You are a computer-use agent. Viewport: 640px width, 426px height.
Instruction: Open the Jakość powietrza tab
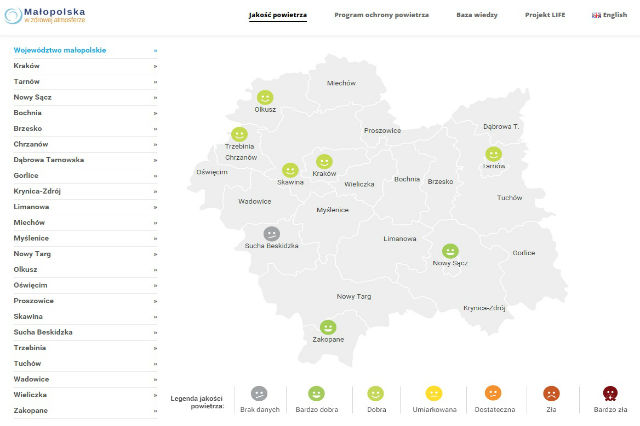click(x=278, y=16)
